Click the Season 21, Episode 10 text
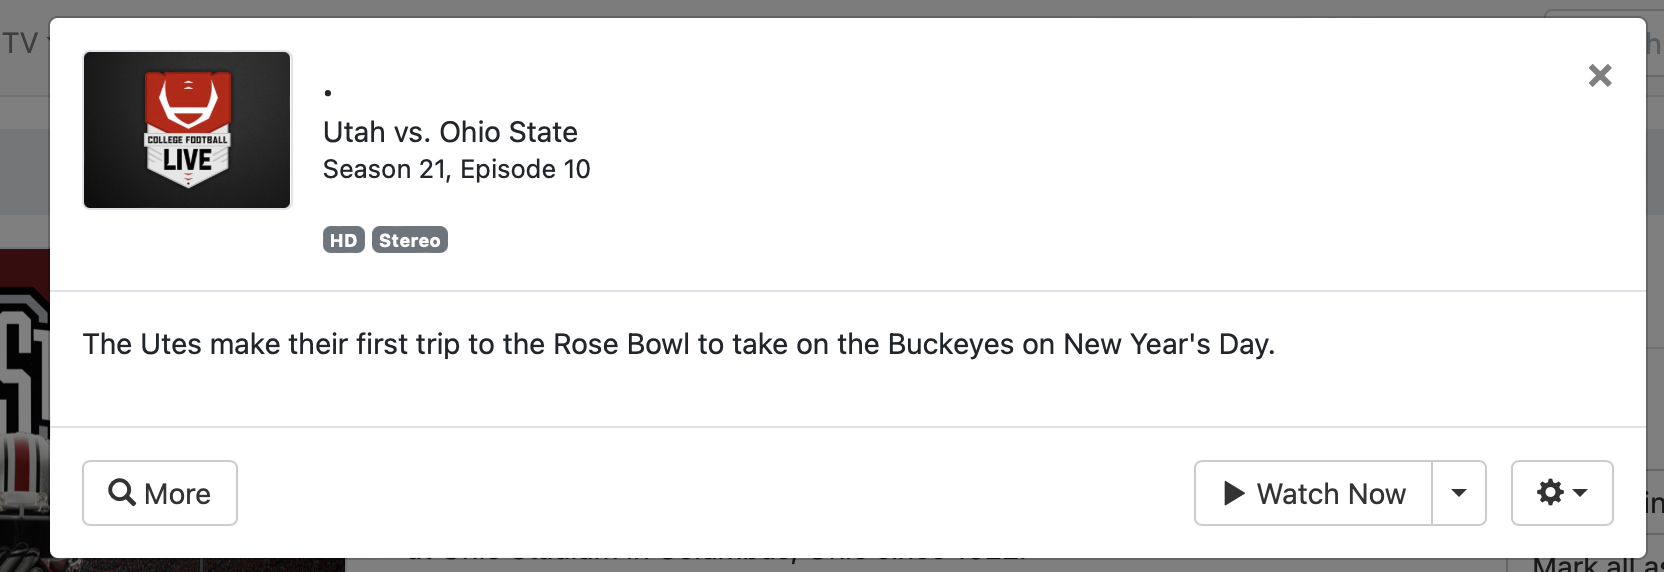This screenshot has width=1664, height=572. 456,169
